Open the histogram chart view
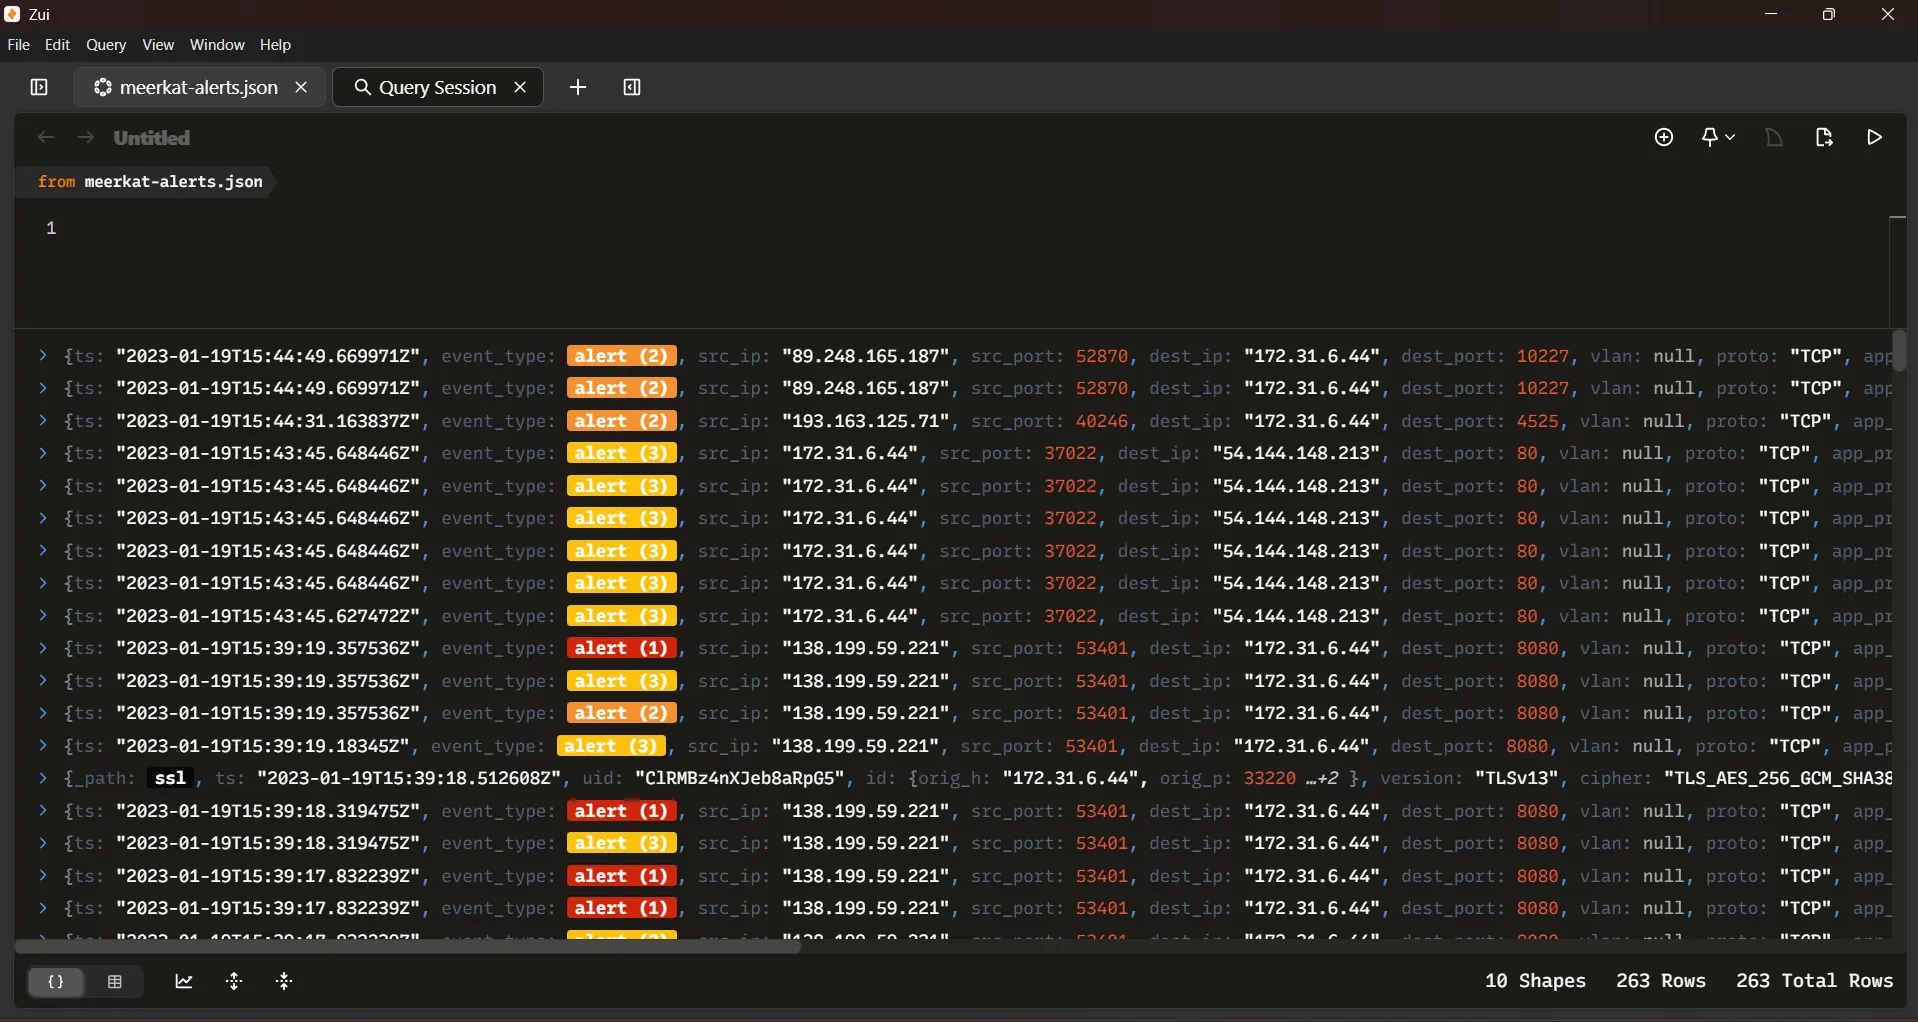This screenshot has height=1022, width=1918. pos(184,982)
